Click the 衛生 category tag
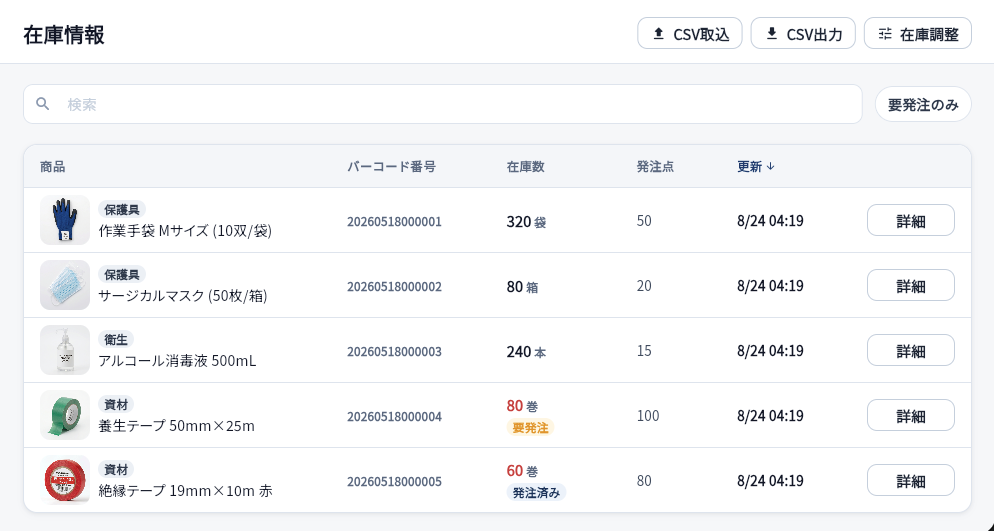Image resolution: width=994 pixels, height=531 pixels. [x=116, y=339]
